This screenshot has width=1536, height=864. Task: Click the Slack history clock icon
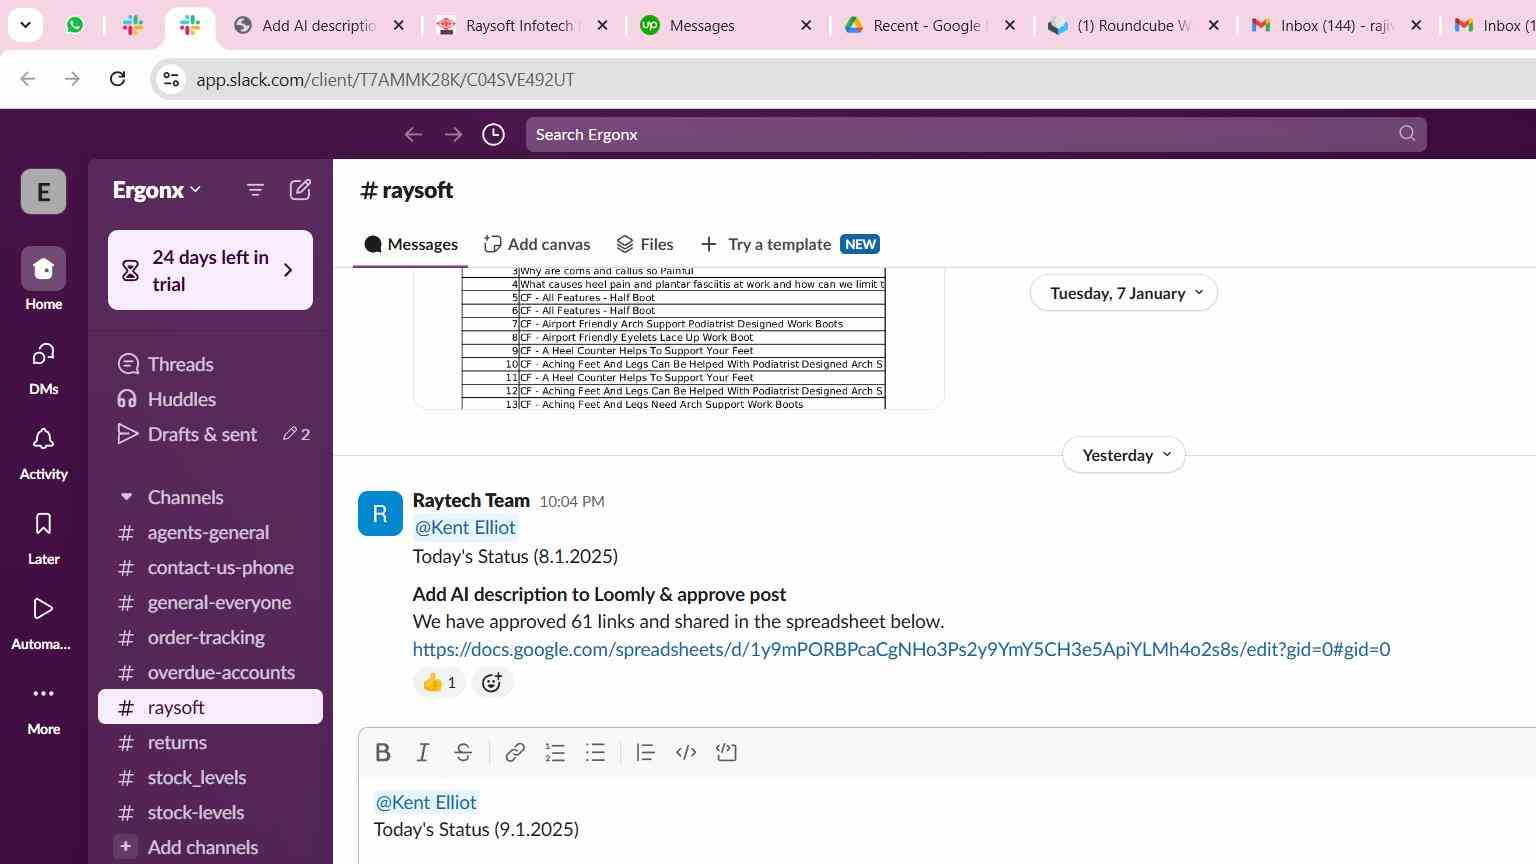[x=493, y=134]
